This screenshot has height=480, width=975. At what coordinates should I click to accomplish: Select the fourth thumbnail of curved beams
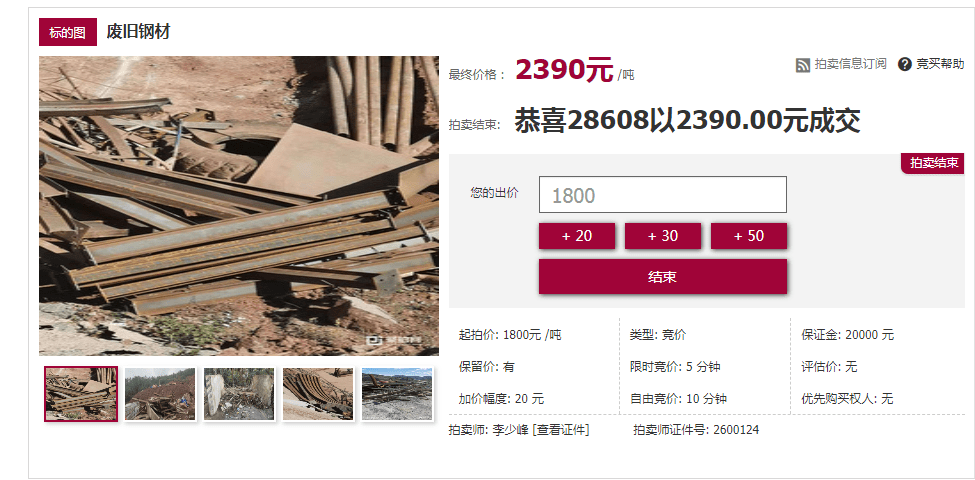click(318, 394)
